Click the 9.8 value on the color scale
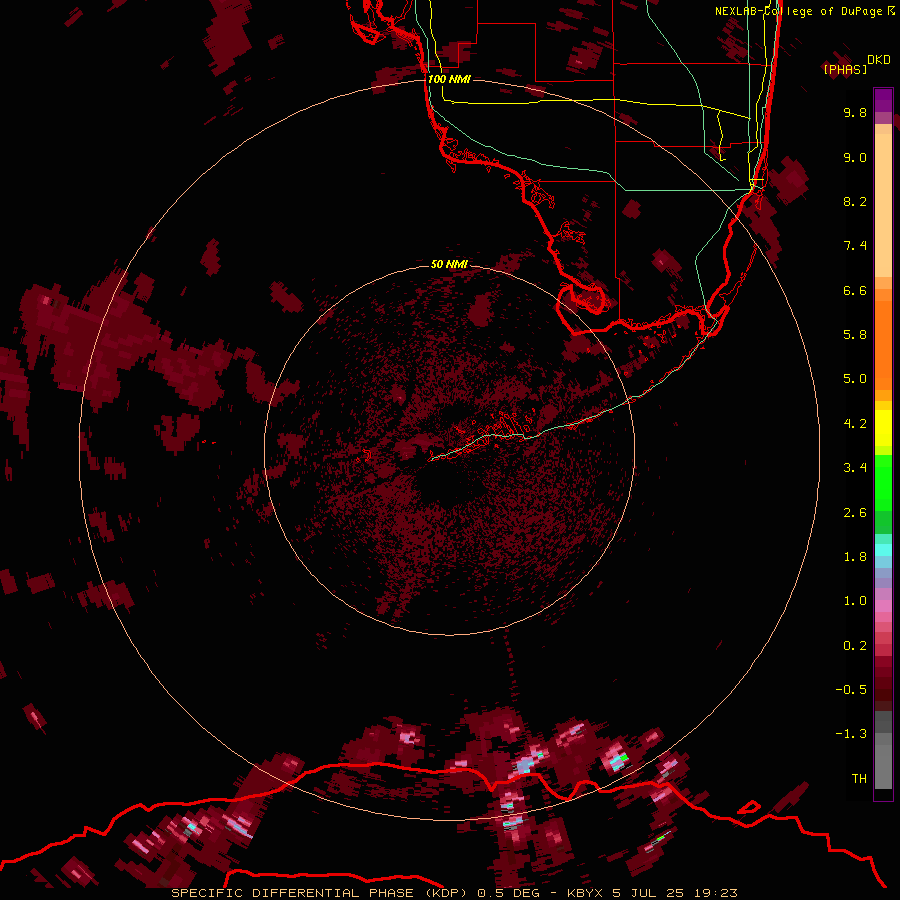900x900 pixels. pos(855,112)
